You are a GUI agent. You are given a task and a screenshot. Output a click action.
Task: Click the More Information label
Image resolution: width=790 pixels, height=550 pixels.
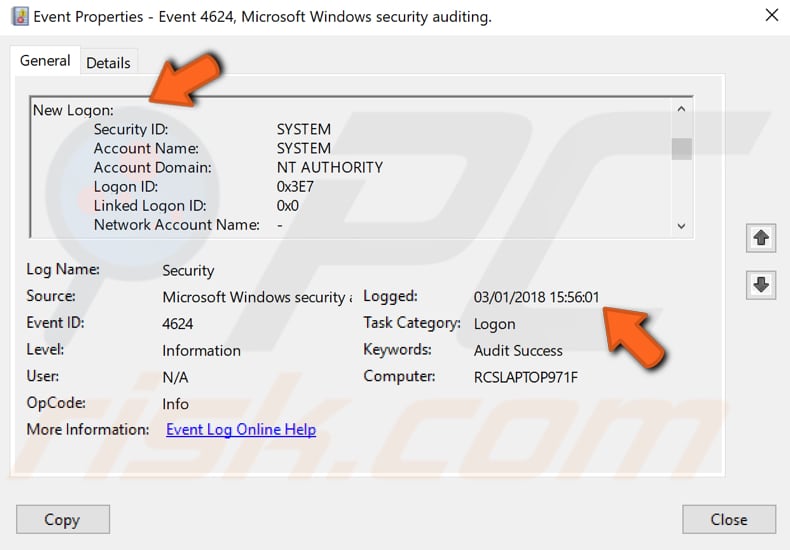pyautogui.click(x=88, y=430)
